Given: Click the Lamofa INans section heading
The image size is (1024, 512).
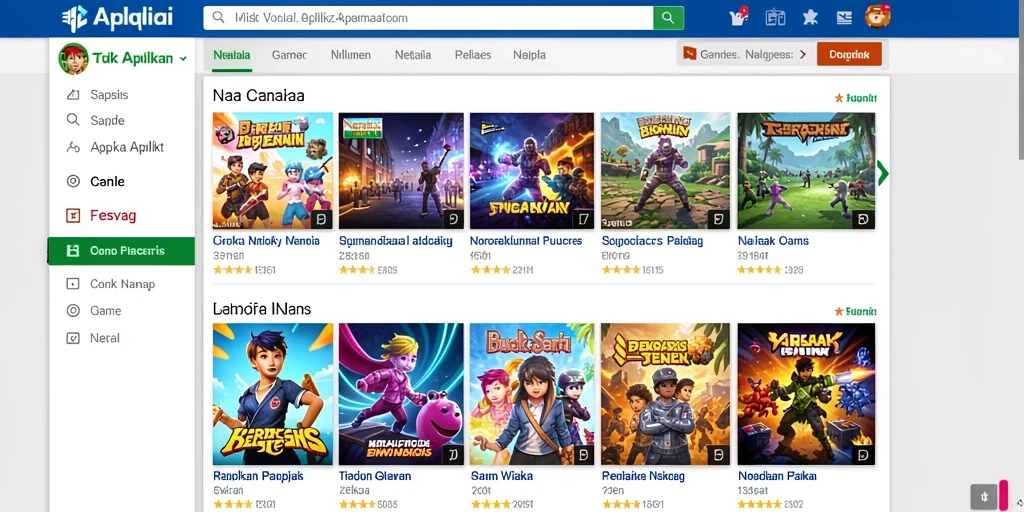Looking at the screenshot, I should [x=262, y=309].
